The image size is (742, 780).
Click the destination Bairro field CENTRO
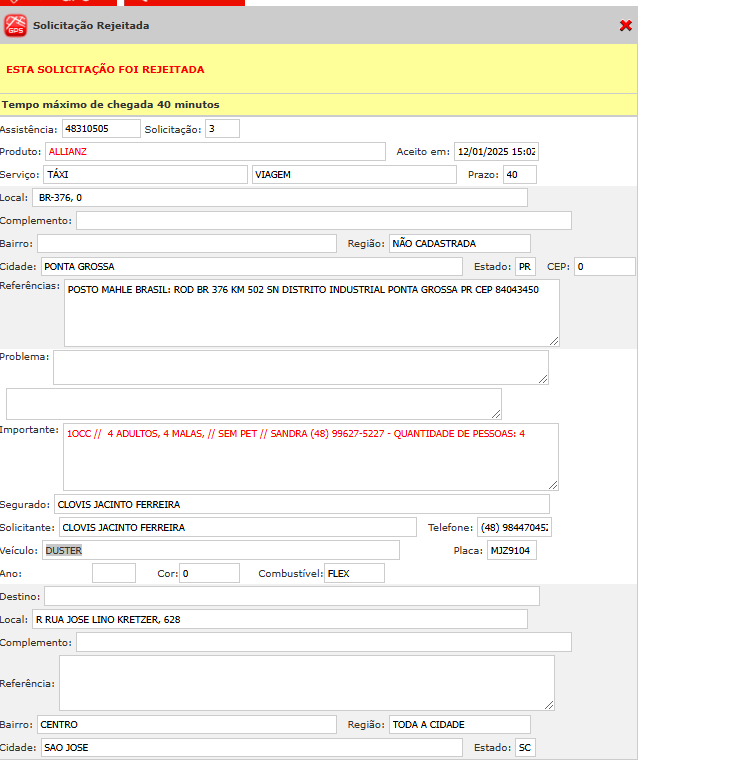[x=187, y=724]
